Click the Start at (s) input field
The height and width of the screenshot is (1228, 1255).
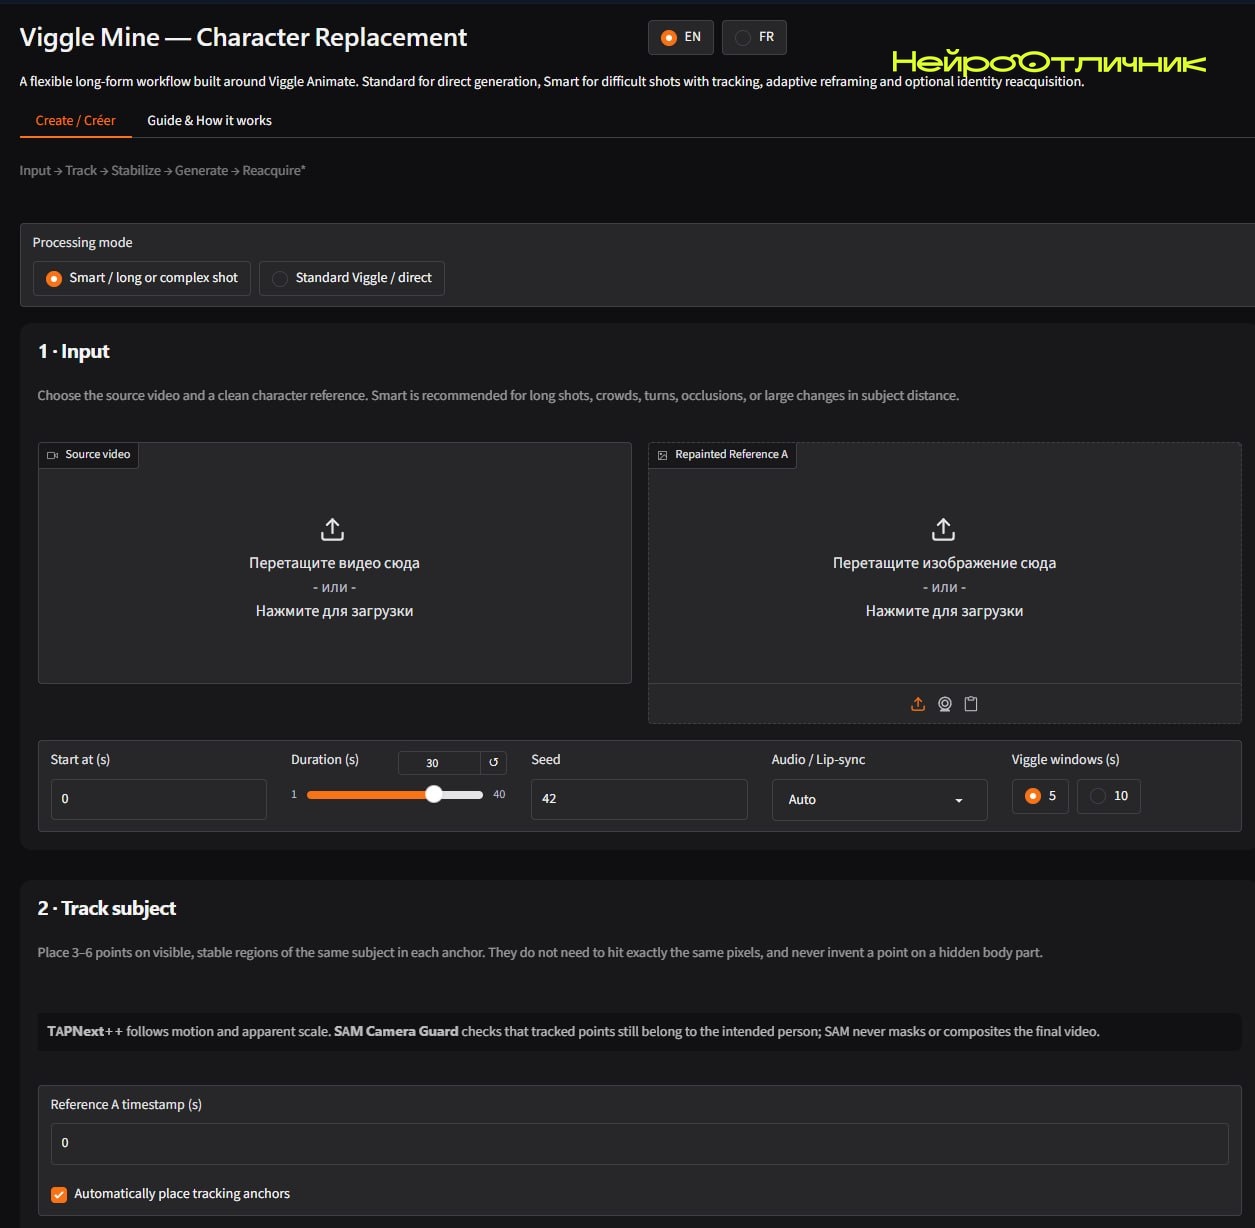tap(158, 799)
